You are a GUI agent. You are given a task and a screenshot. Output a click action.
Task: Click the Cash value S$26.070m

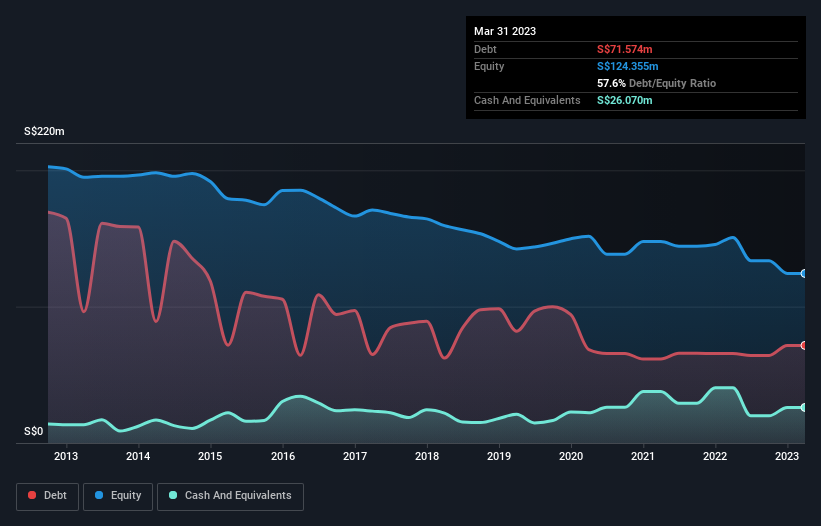[x=625, y=100]
